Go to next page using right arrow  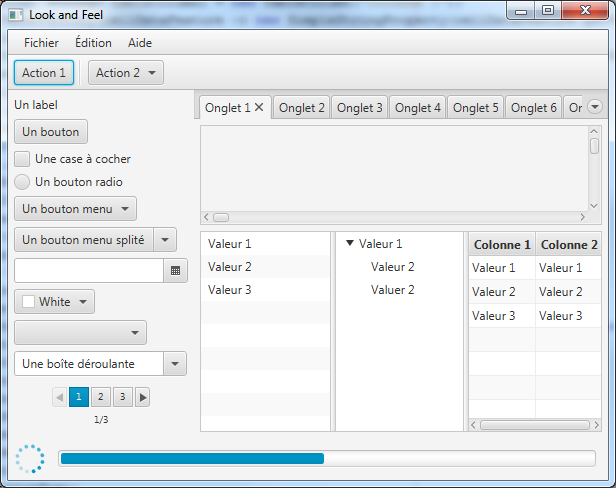coord(143,397)
